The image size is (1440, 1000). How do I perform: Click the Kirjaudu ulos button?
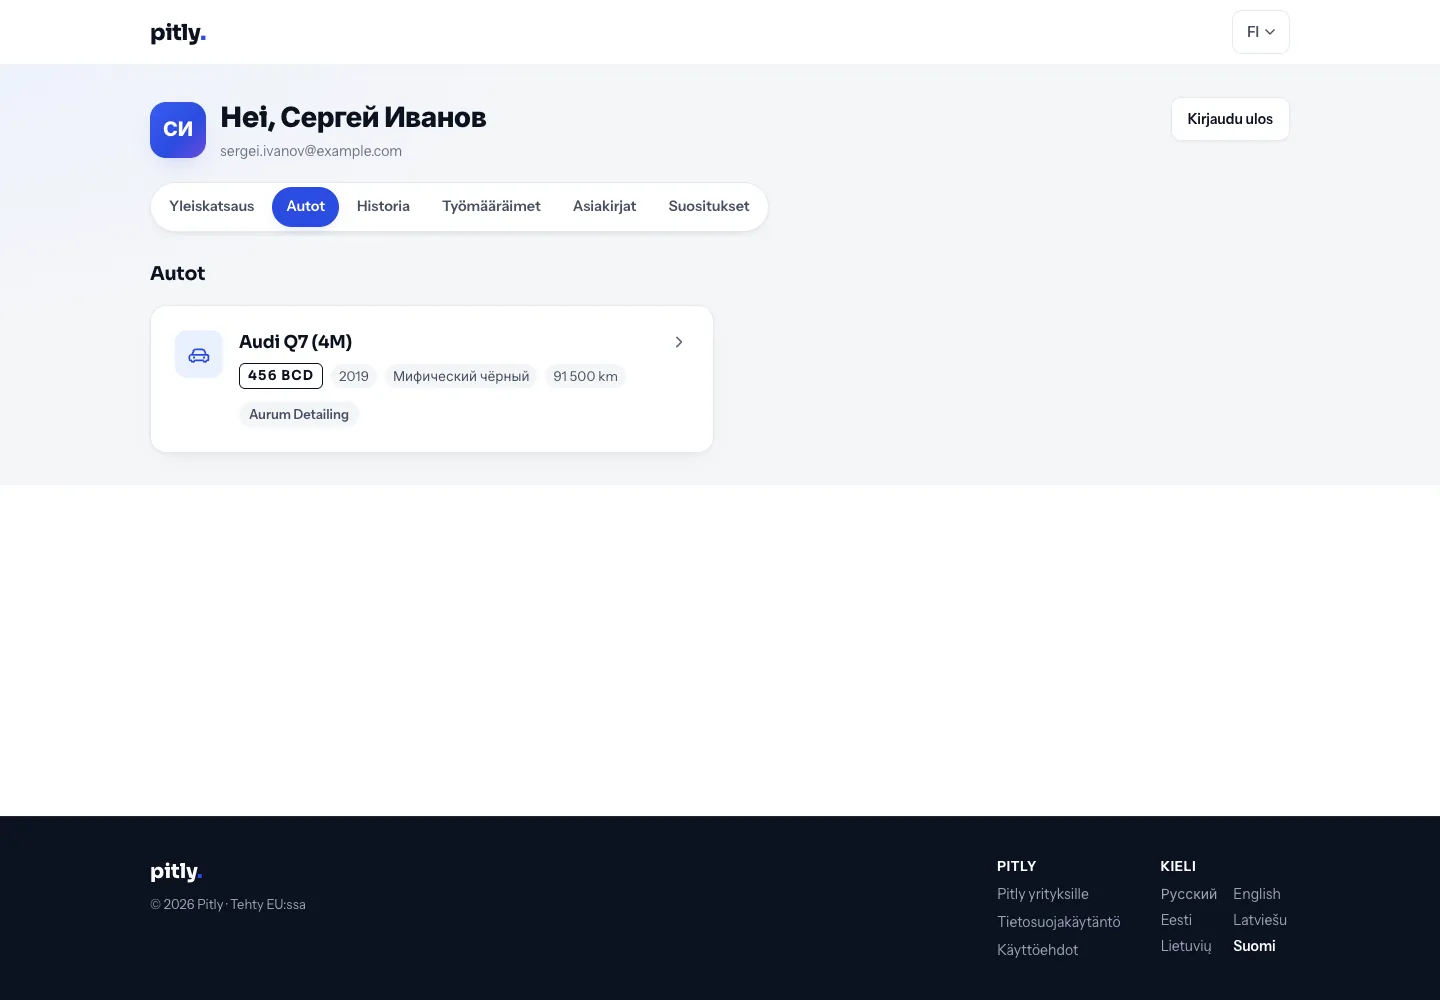1230,119
